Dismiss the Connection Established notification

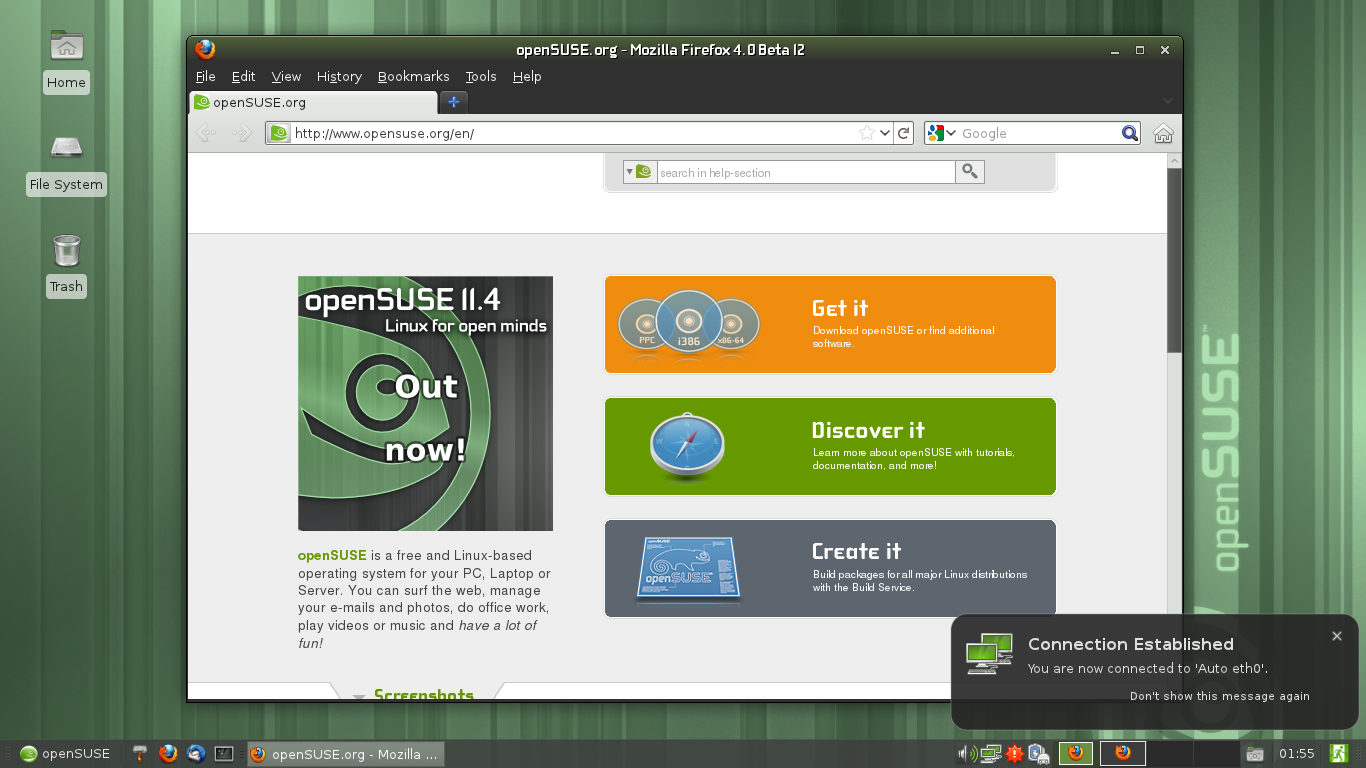point(1337,636)
